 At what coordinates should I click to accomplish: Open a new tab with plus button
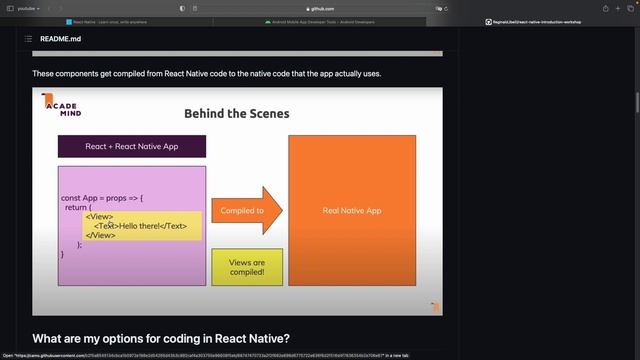click(x=618, y=9)
